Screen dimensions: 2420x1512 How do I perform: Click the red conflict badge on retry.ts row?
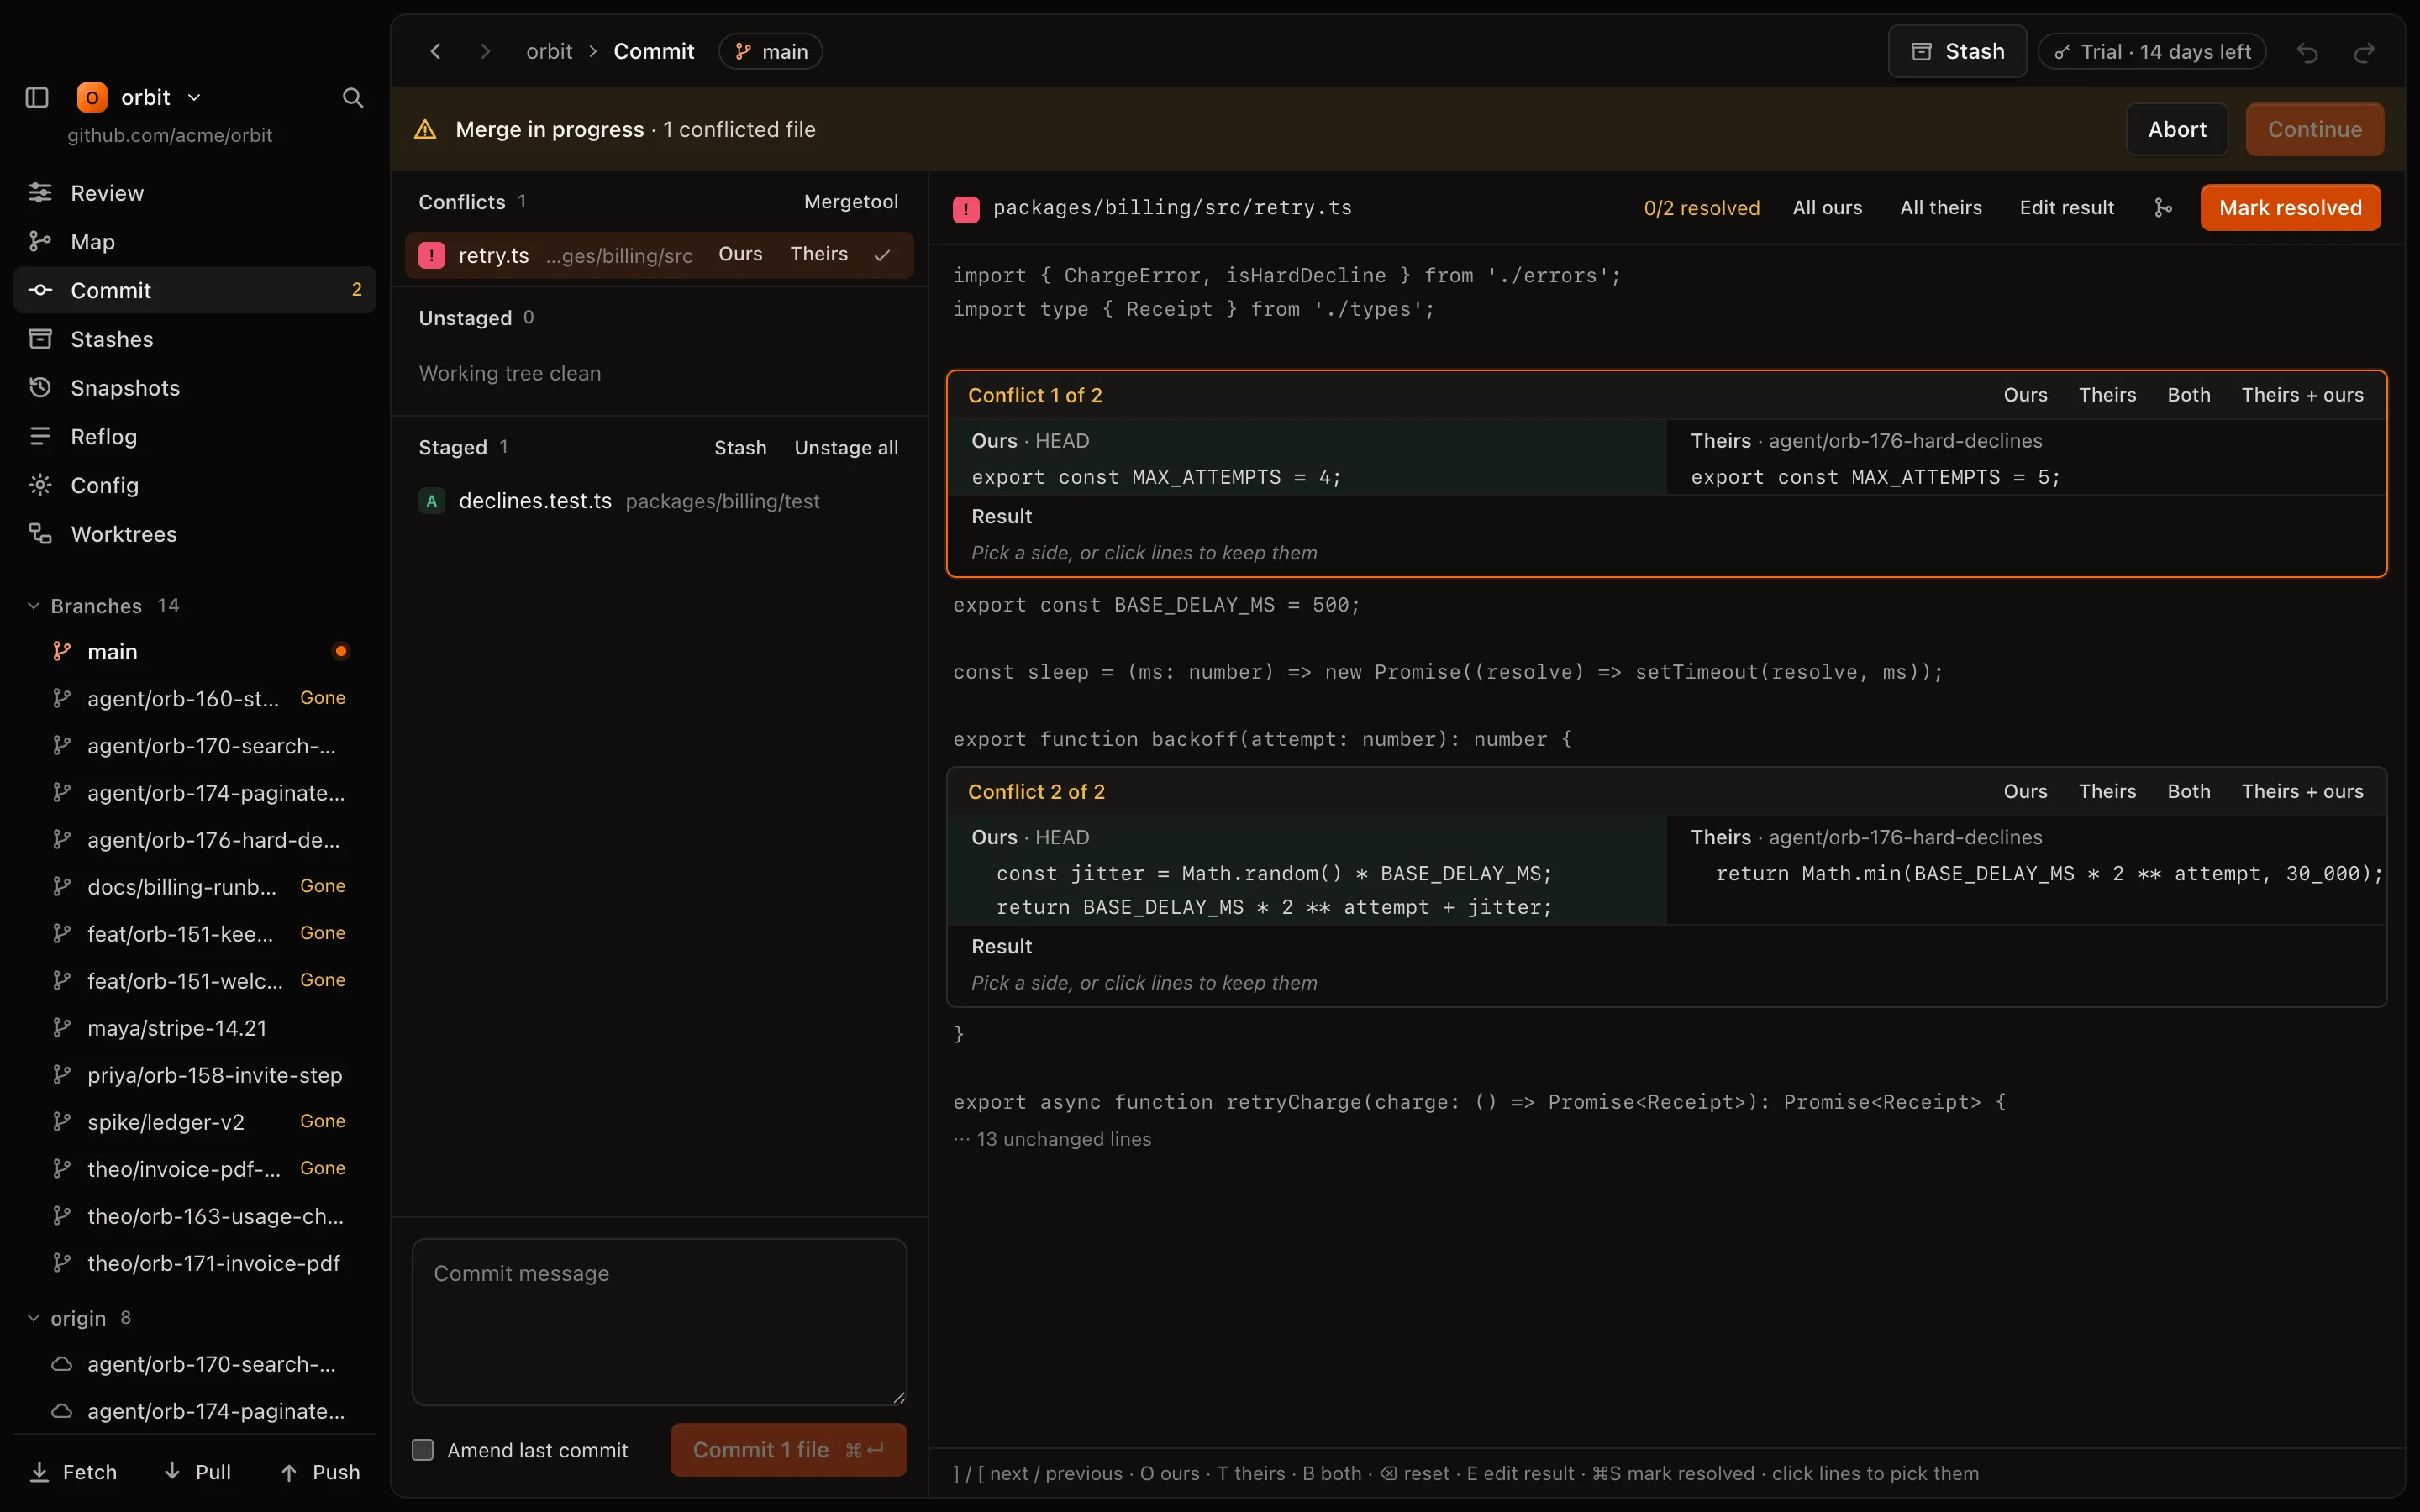431,255
